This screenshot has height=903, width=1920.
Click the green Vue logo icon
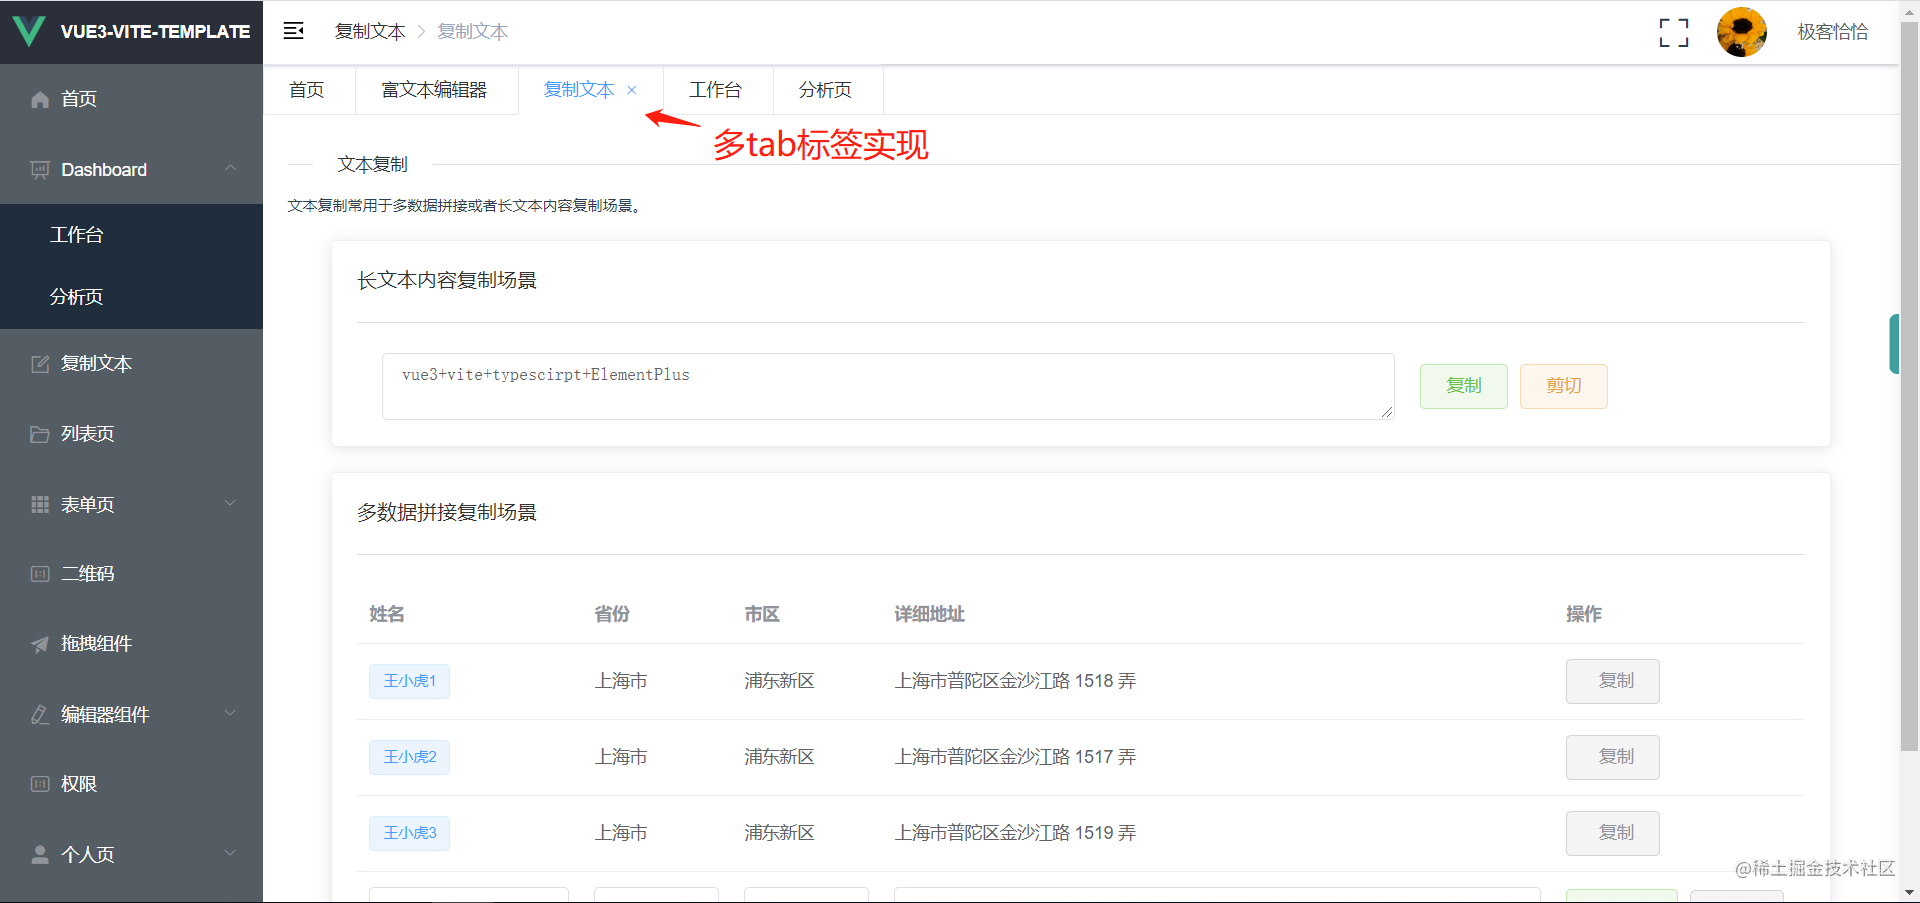29,31
